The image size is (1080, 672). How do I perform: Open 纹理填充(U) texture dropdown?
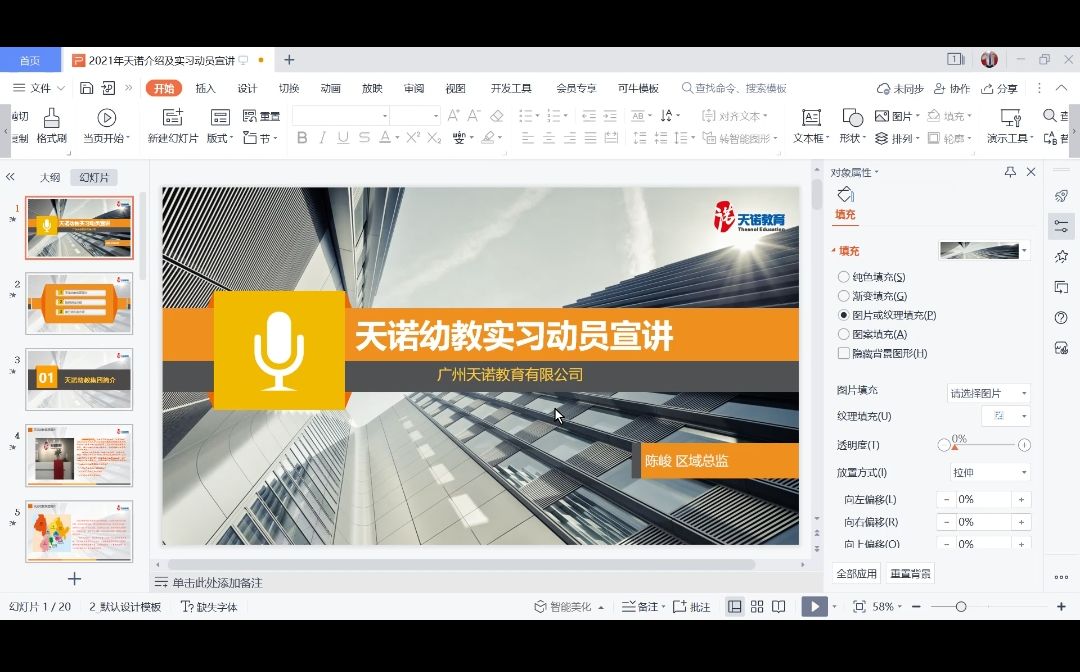[1006, 416]
